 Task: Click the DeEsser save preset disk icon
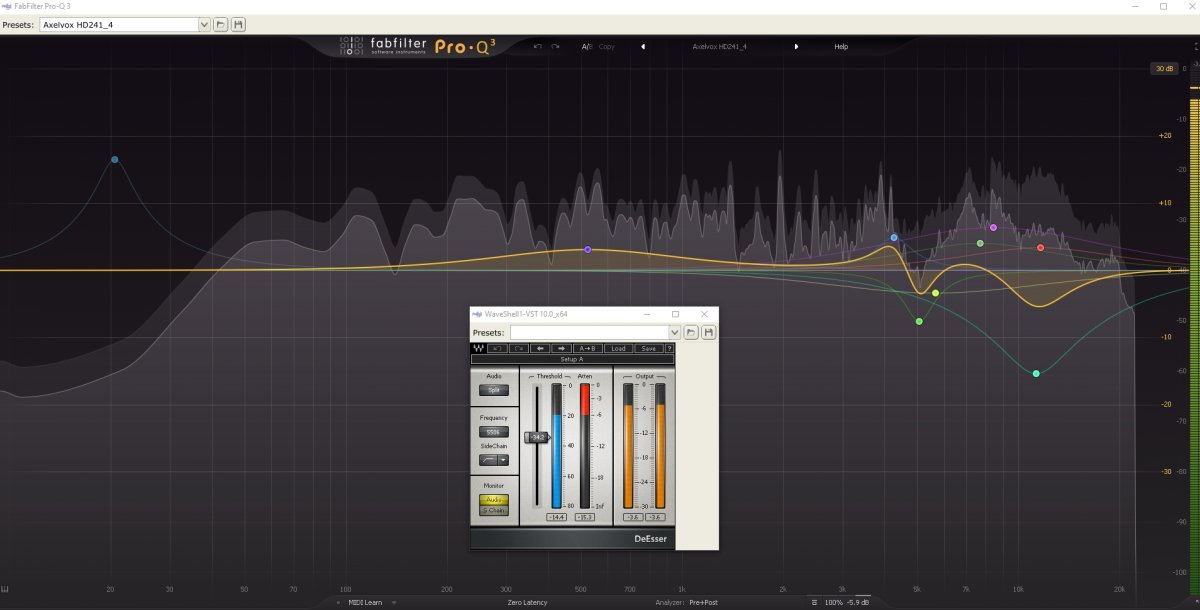(x=708, y=332)
